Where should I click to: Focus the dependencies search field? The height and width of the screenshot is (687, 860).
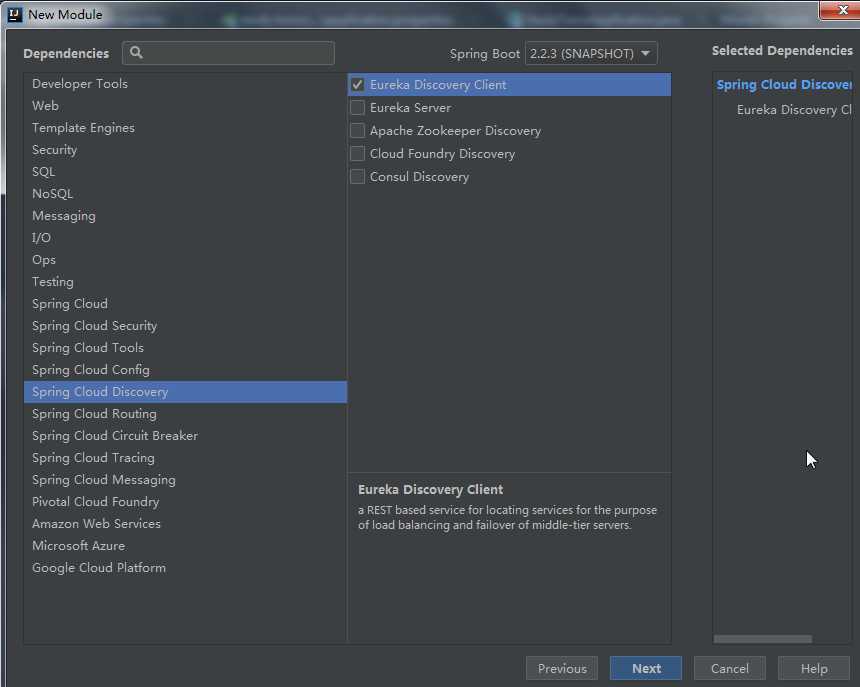pos(228,53)
